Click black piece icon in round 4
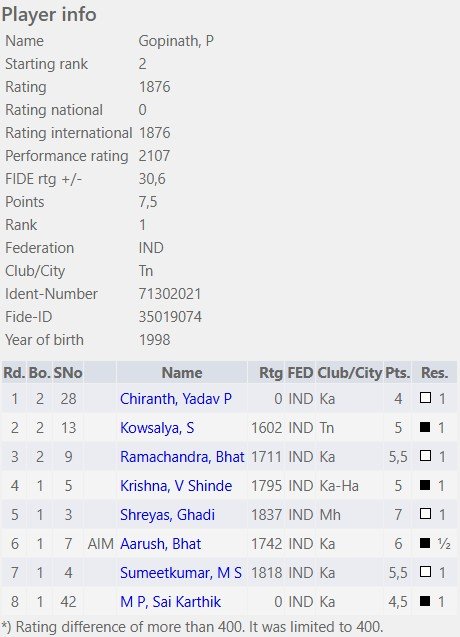Screen dimensions: 460x637 425,485
